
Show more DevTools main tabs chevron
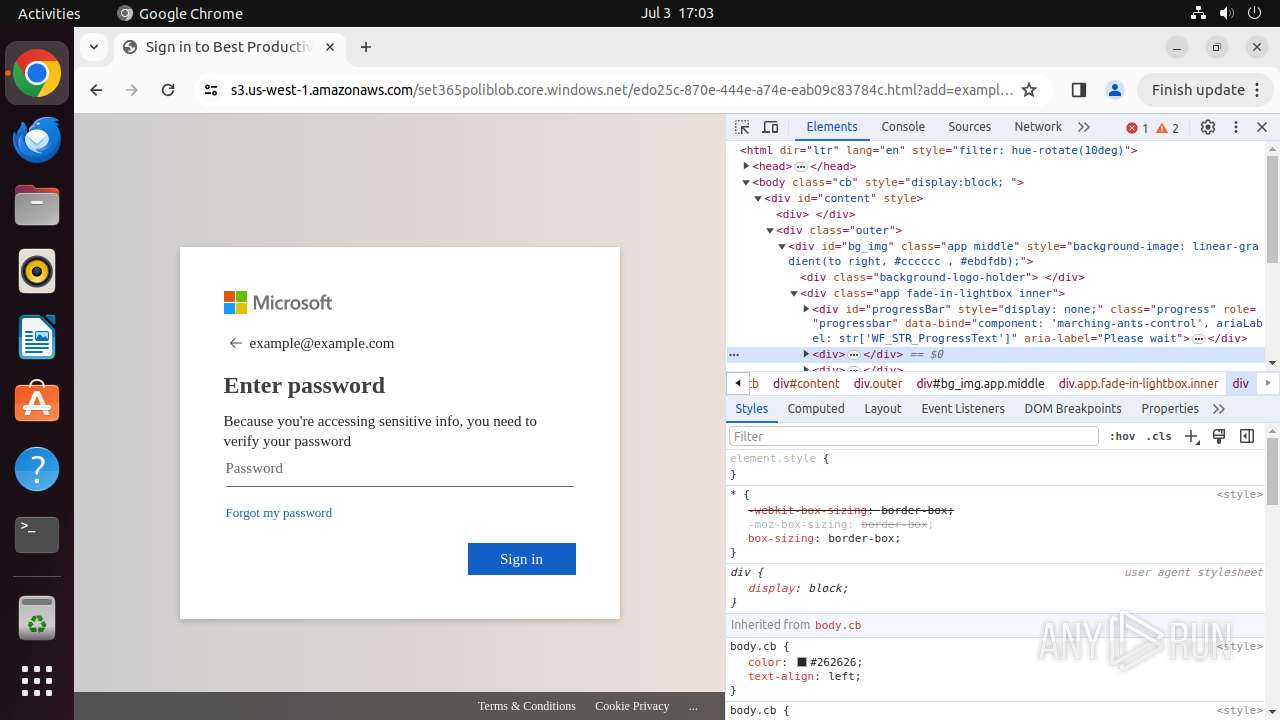tap(1084, 127)
